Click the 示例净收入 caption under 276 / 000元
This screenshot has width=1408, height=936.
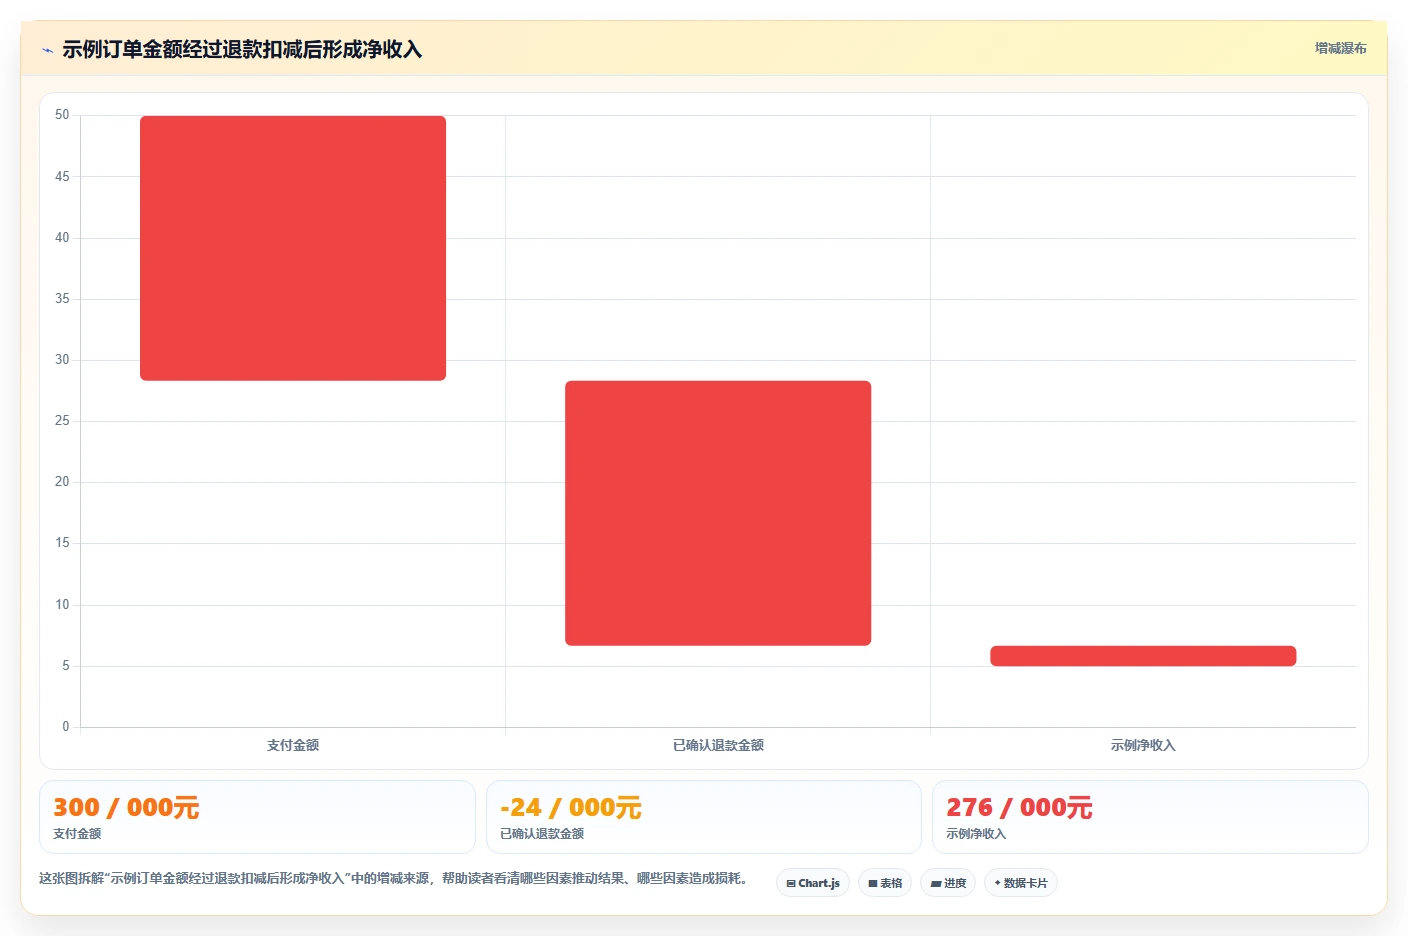tap(976, 833)
